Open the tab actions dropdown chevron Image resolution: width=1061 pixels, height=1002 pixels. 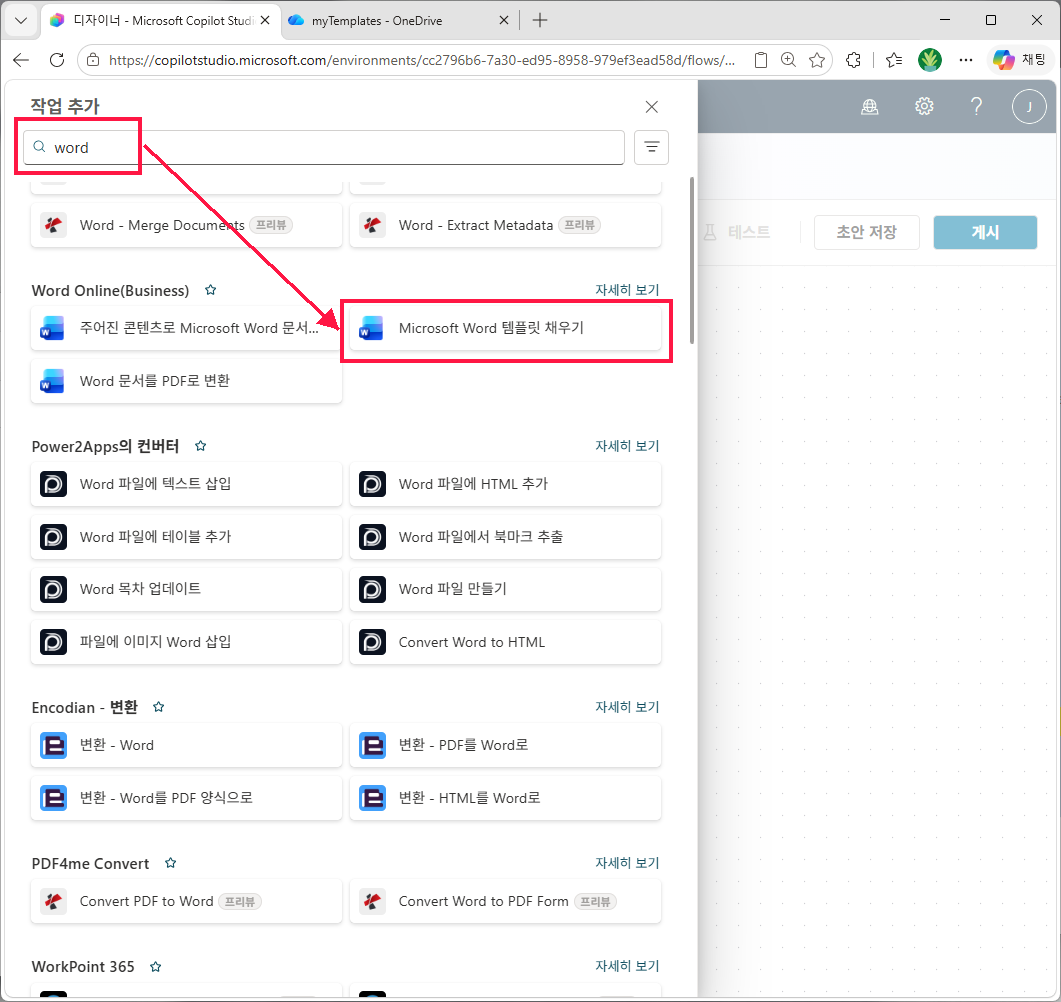(21, 20)
